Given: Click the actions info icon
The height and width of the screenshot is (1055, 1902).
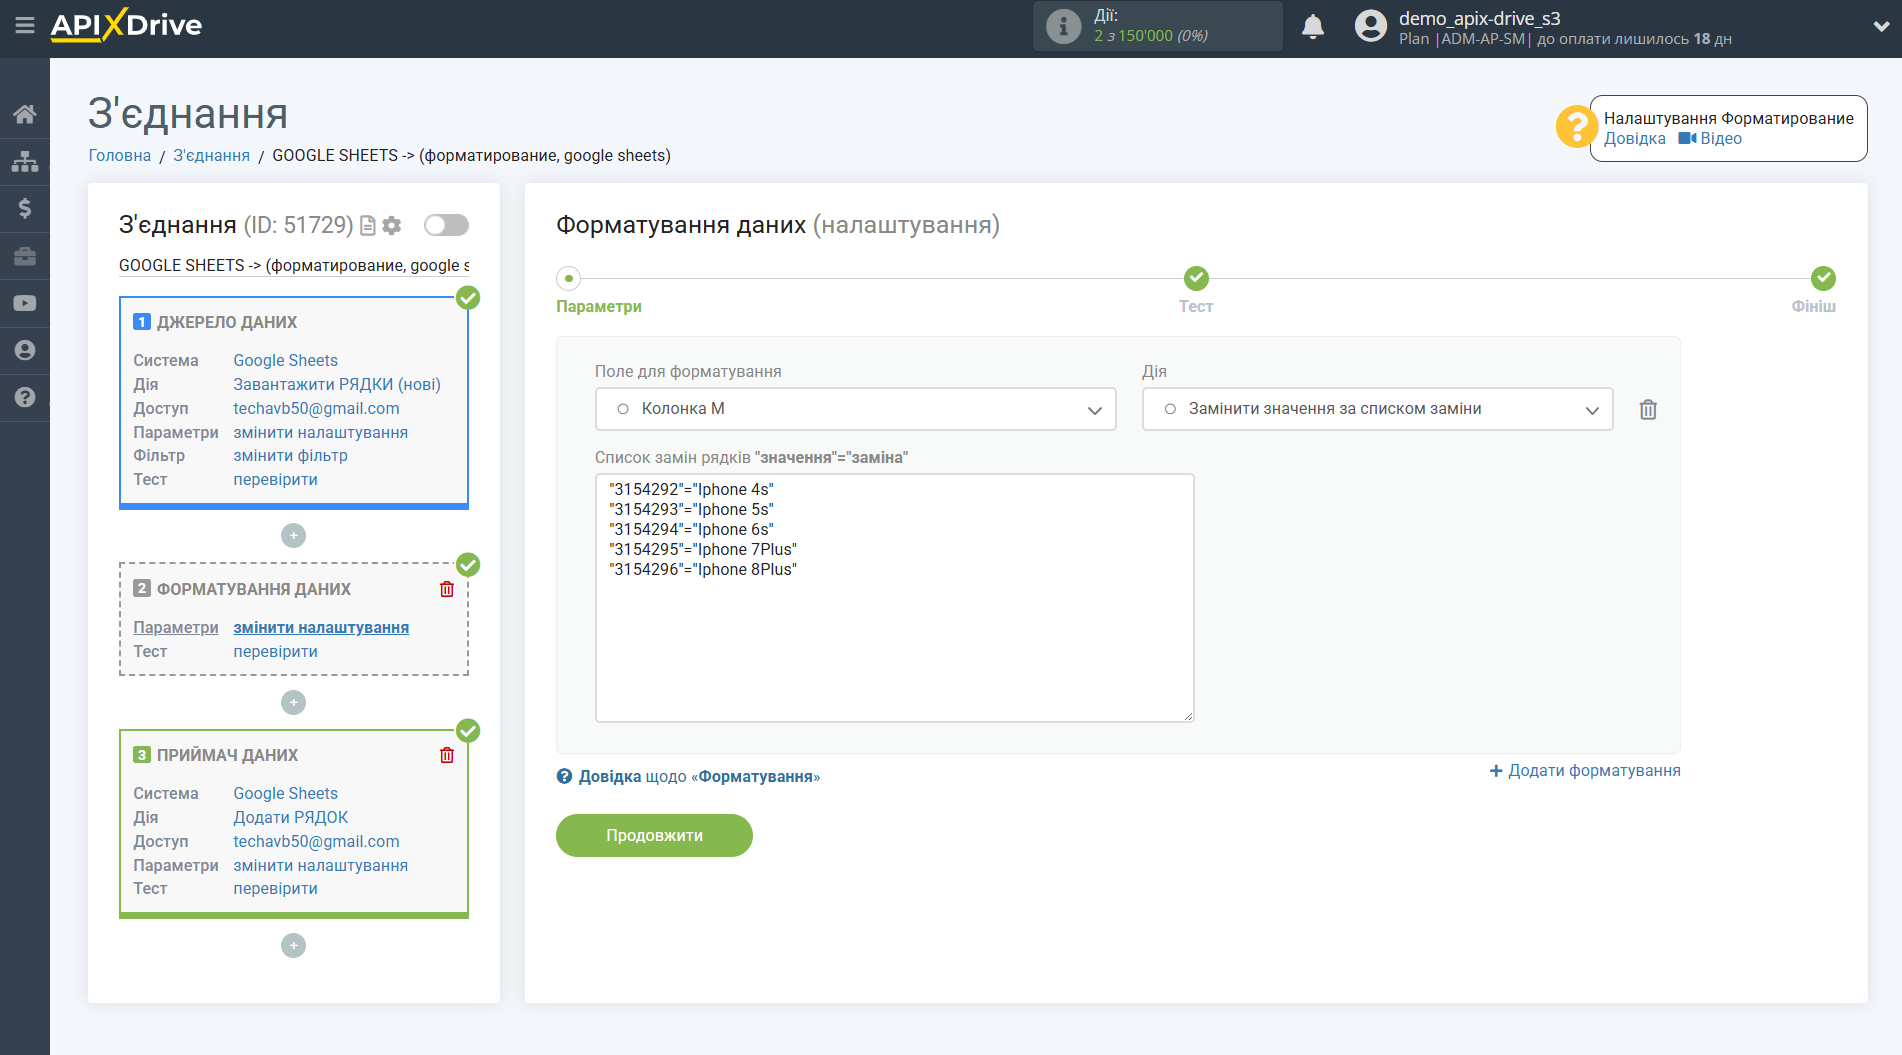Looking at the screenshot, I should [1063, 26].
